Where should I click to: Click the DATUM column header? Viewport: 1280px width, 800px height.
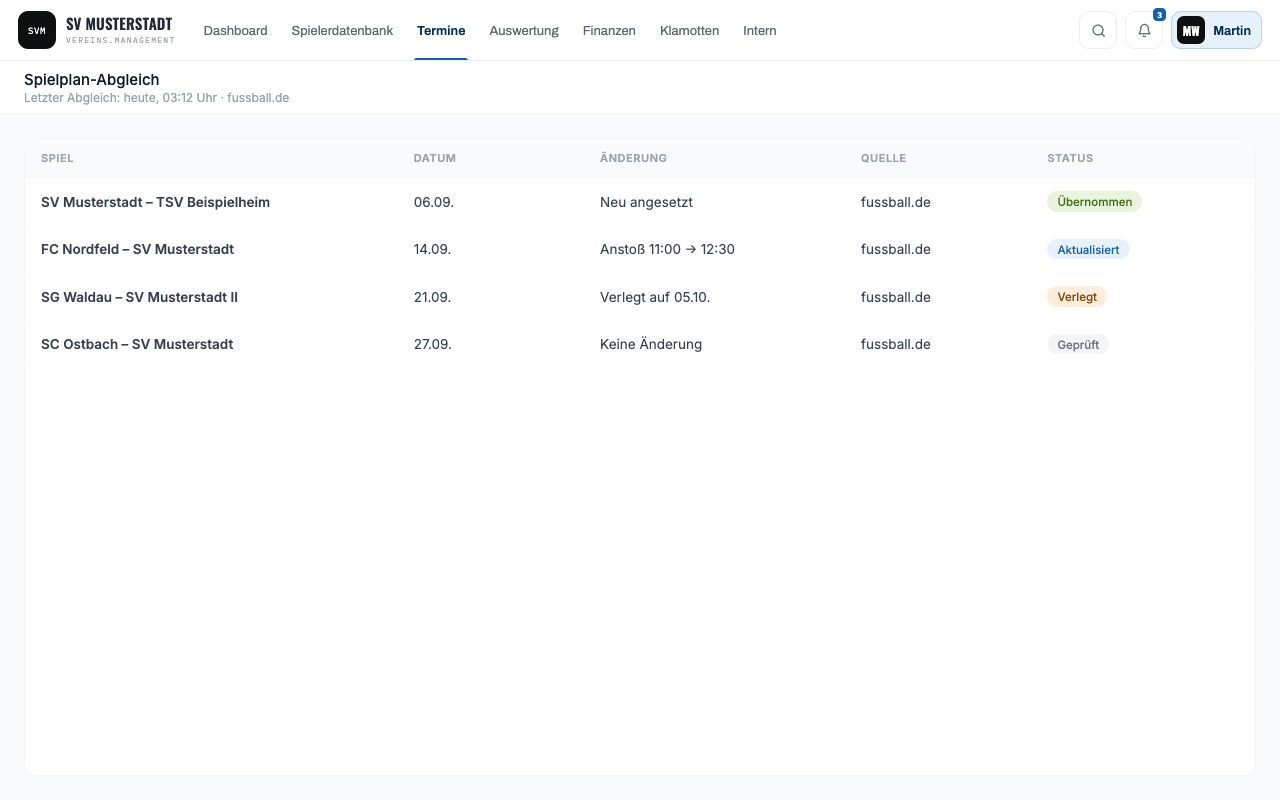pos(435,158)
